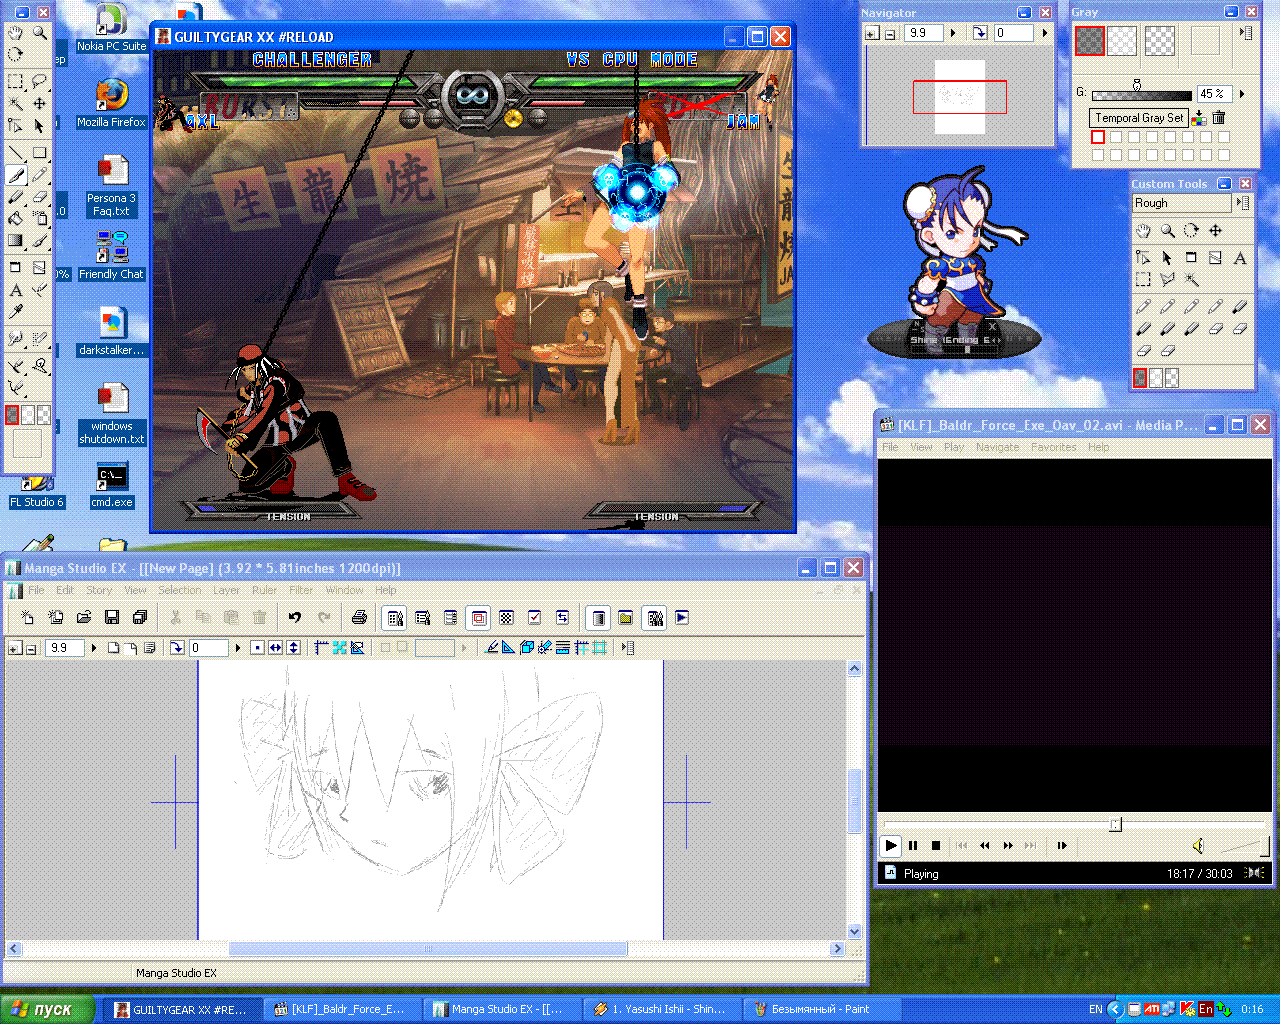Click New Page icon in Manga Studio toolbar
Viewport: 1280px width, 1024px height.
(27, 618)
